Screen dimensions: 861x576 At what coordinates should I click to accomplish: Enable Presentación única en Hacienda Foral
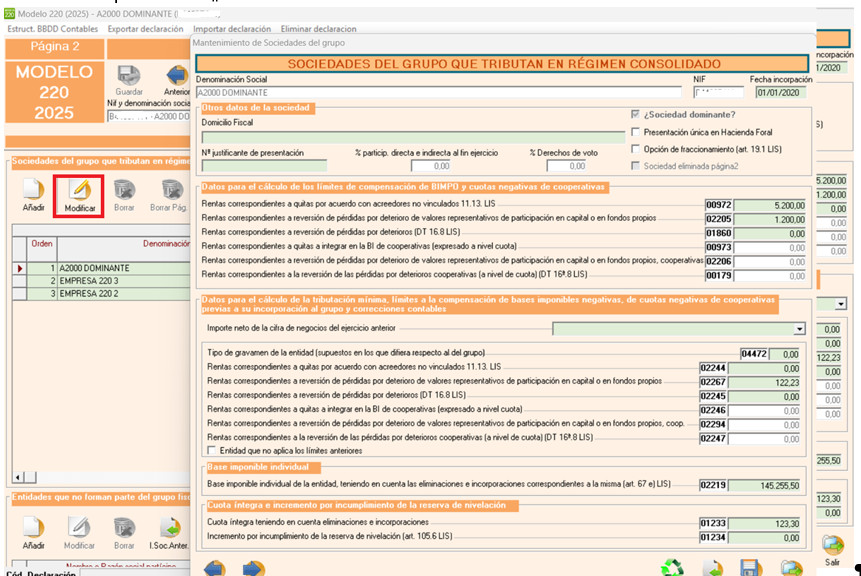[x=635, y=132]
